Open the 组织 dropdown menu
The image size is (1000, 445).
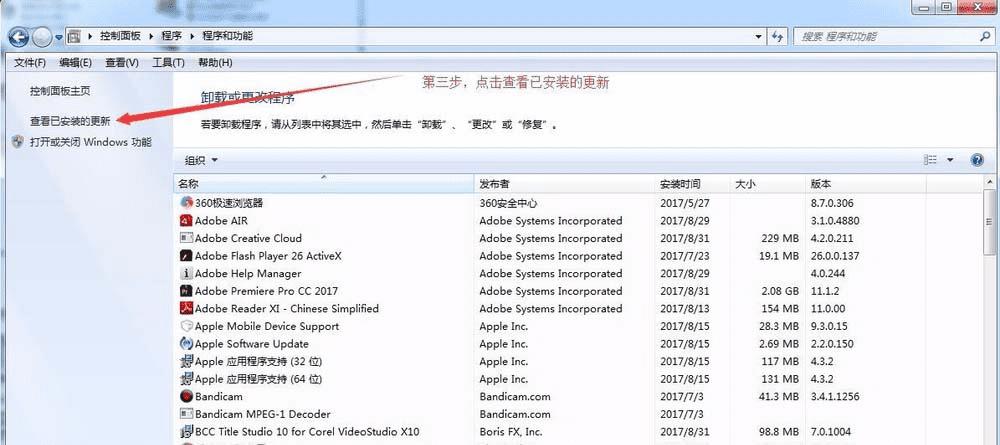201,160
